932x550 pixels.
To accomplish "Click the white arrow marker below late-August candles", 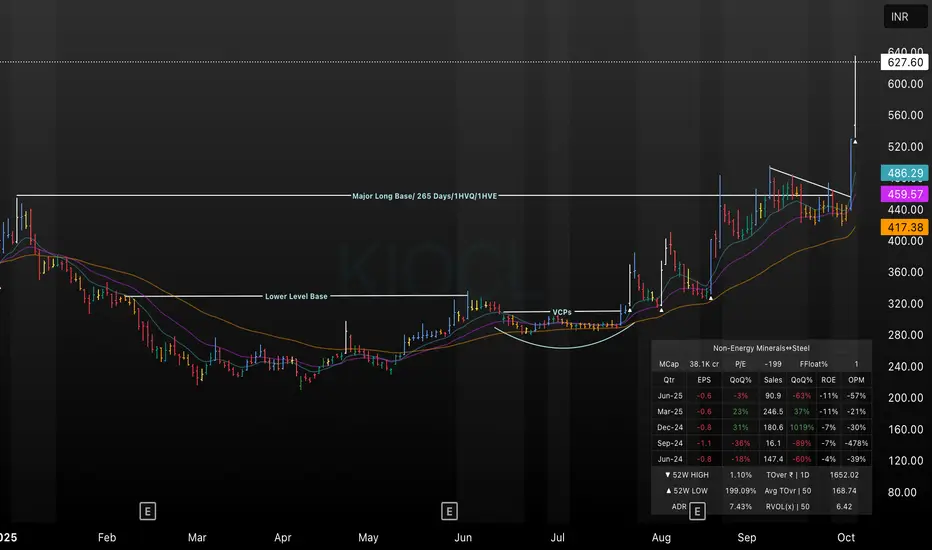I will point(710,297).
